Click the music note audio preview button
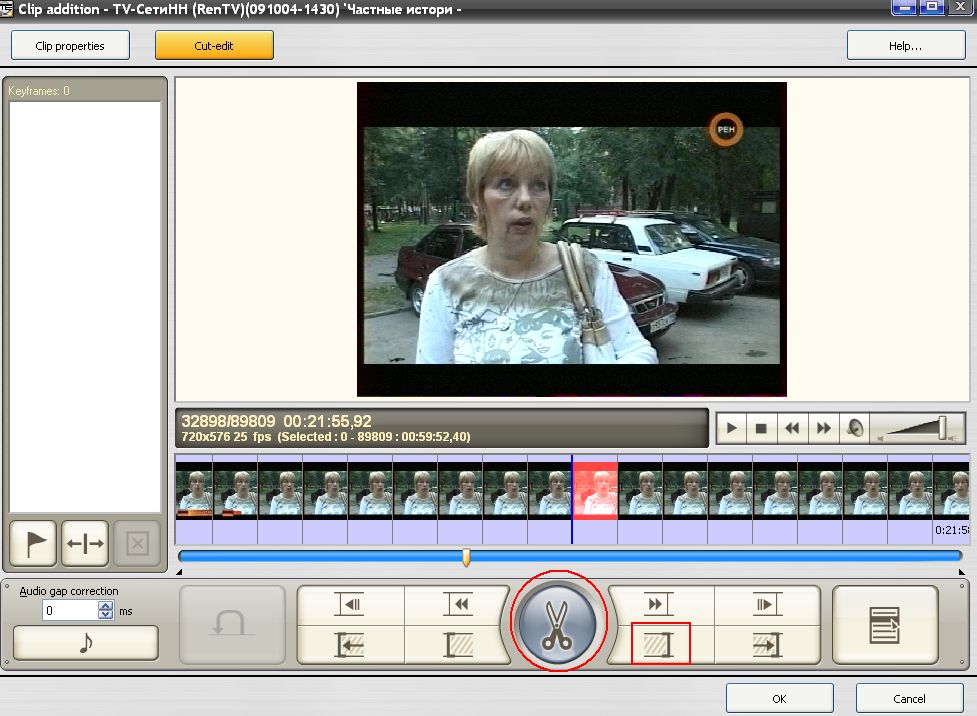 (x=85, y=642)
